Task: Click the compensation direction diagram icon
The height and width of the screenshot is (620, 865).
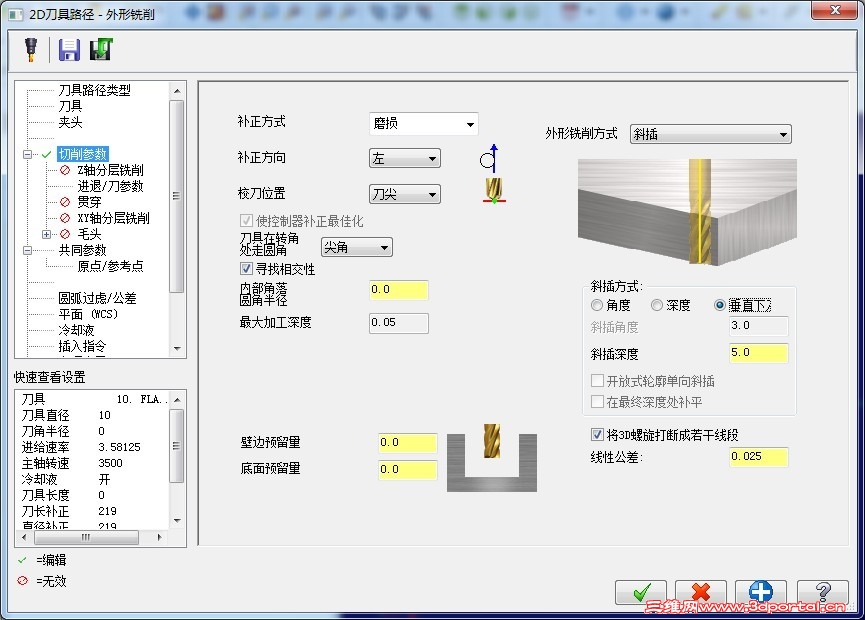Action: click(489, 159)
